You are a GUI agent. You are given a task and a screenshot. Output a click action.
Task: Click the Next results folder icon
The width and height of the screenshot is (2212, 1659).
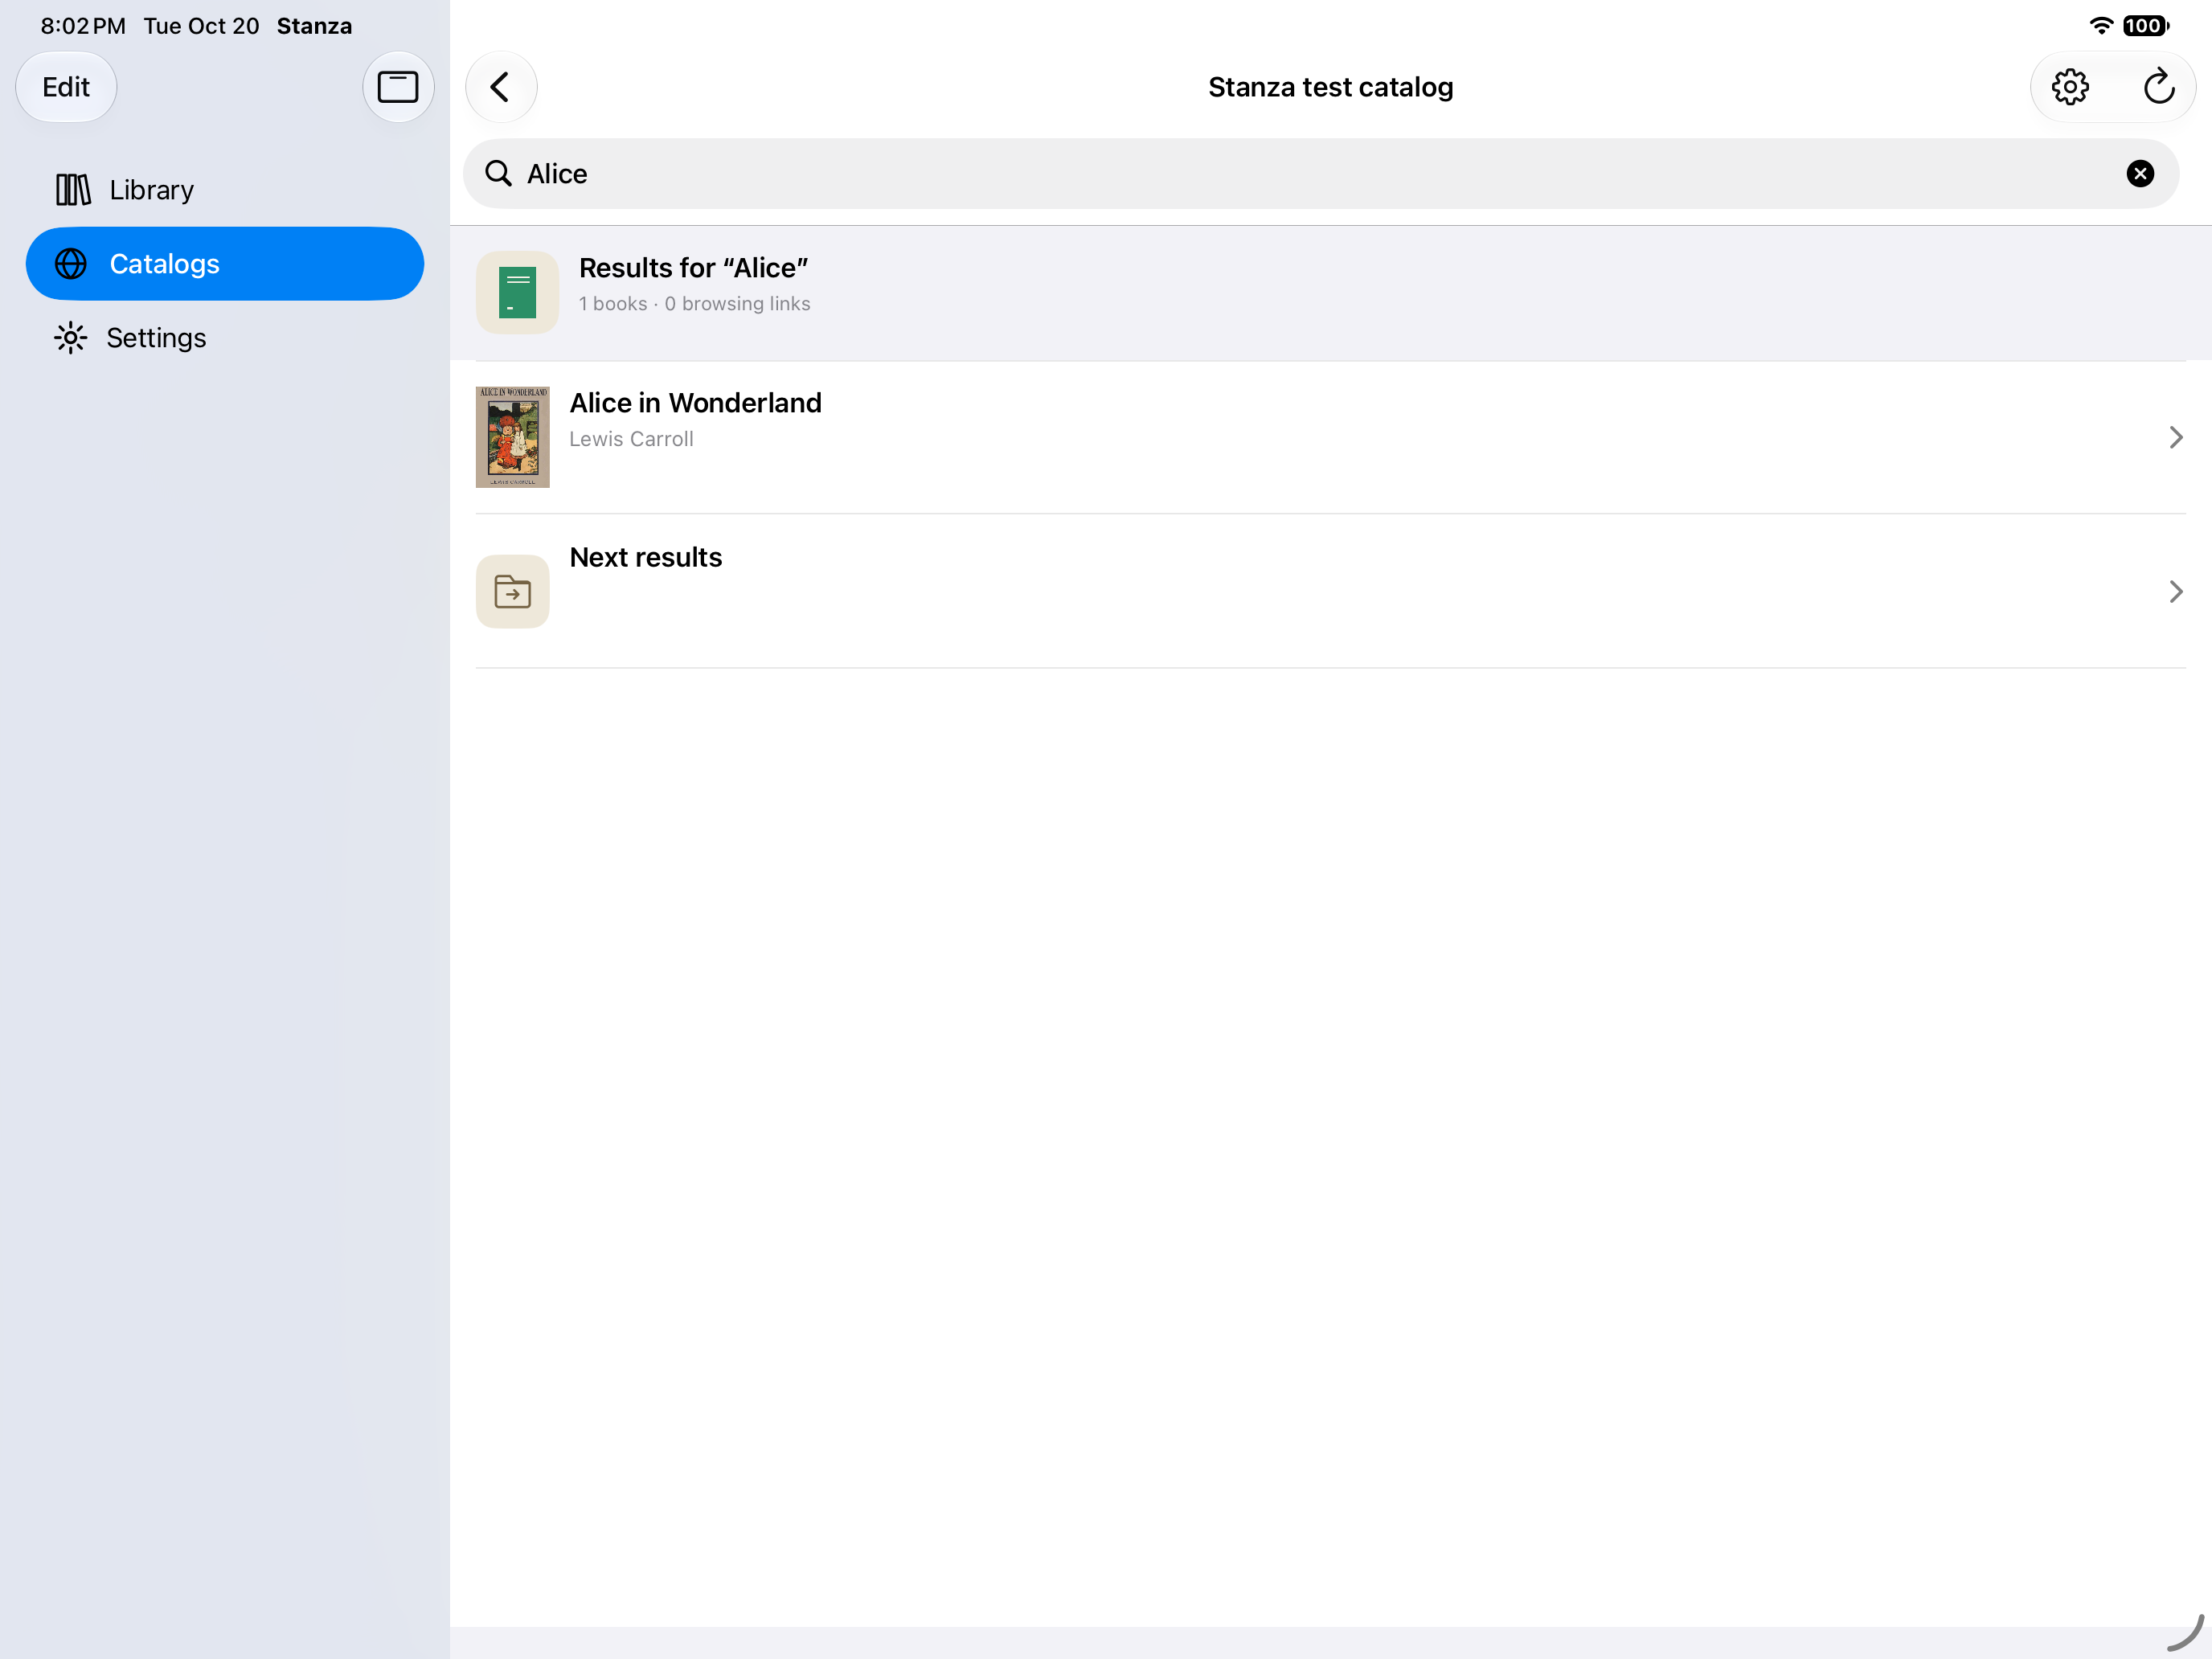coord(512,591)
